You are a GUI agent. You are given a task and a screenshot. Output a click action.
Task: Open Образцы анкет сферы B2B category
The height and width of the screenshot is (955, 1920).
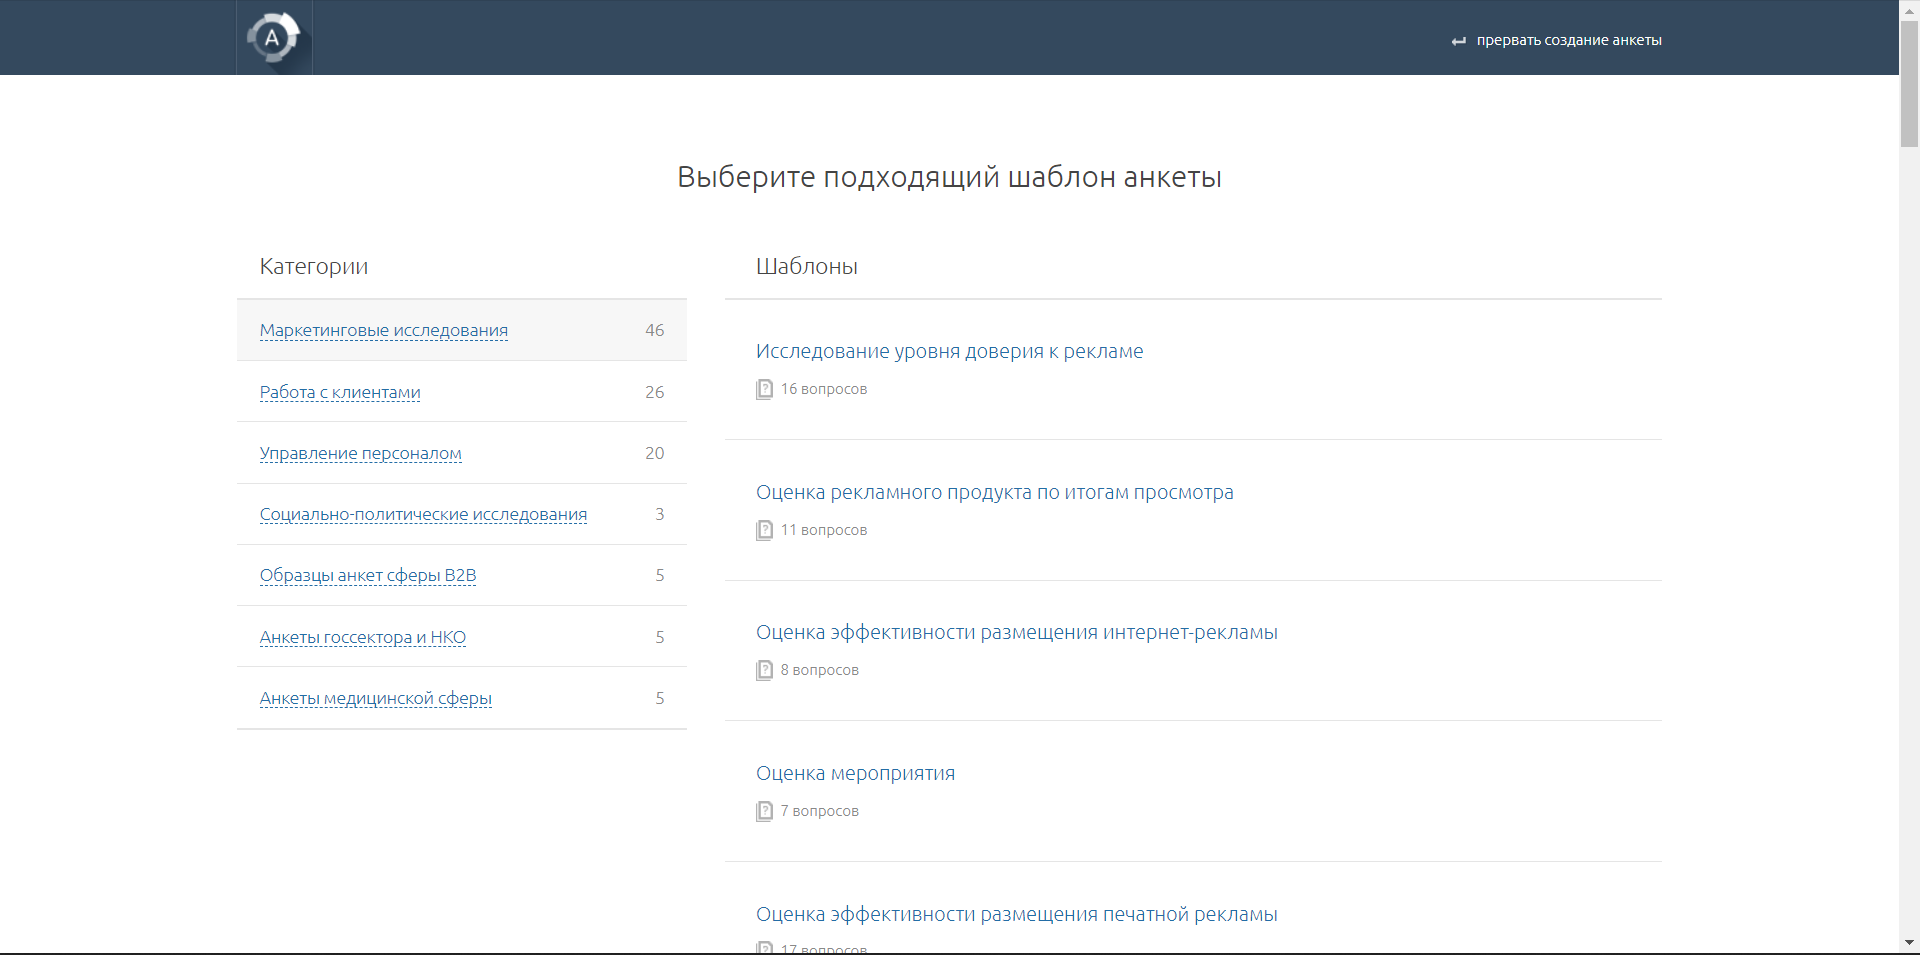pos(368,575)
